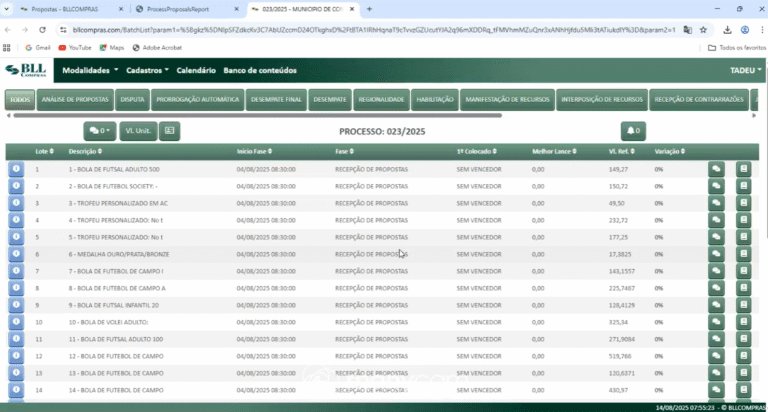The height and width of the screenshot is (412, 768).
Task: Sort table by 1º Colocado column
Action: [477, 151]
